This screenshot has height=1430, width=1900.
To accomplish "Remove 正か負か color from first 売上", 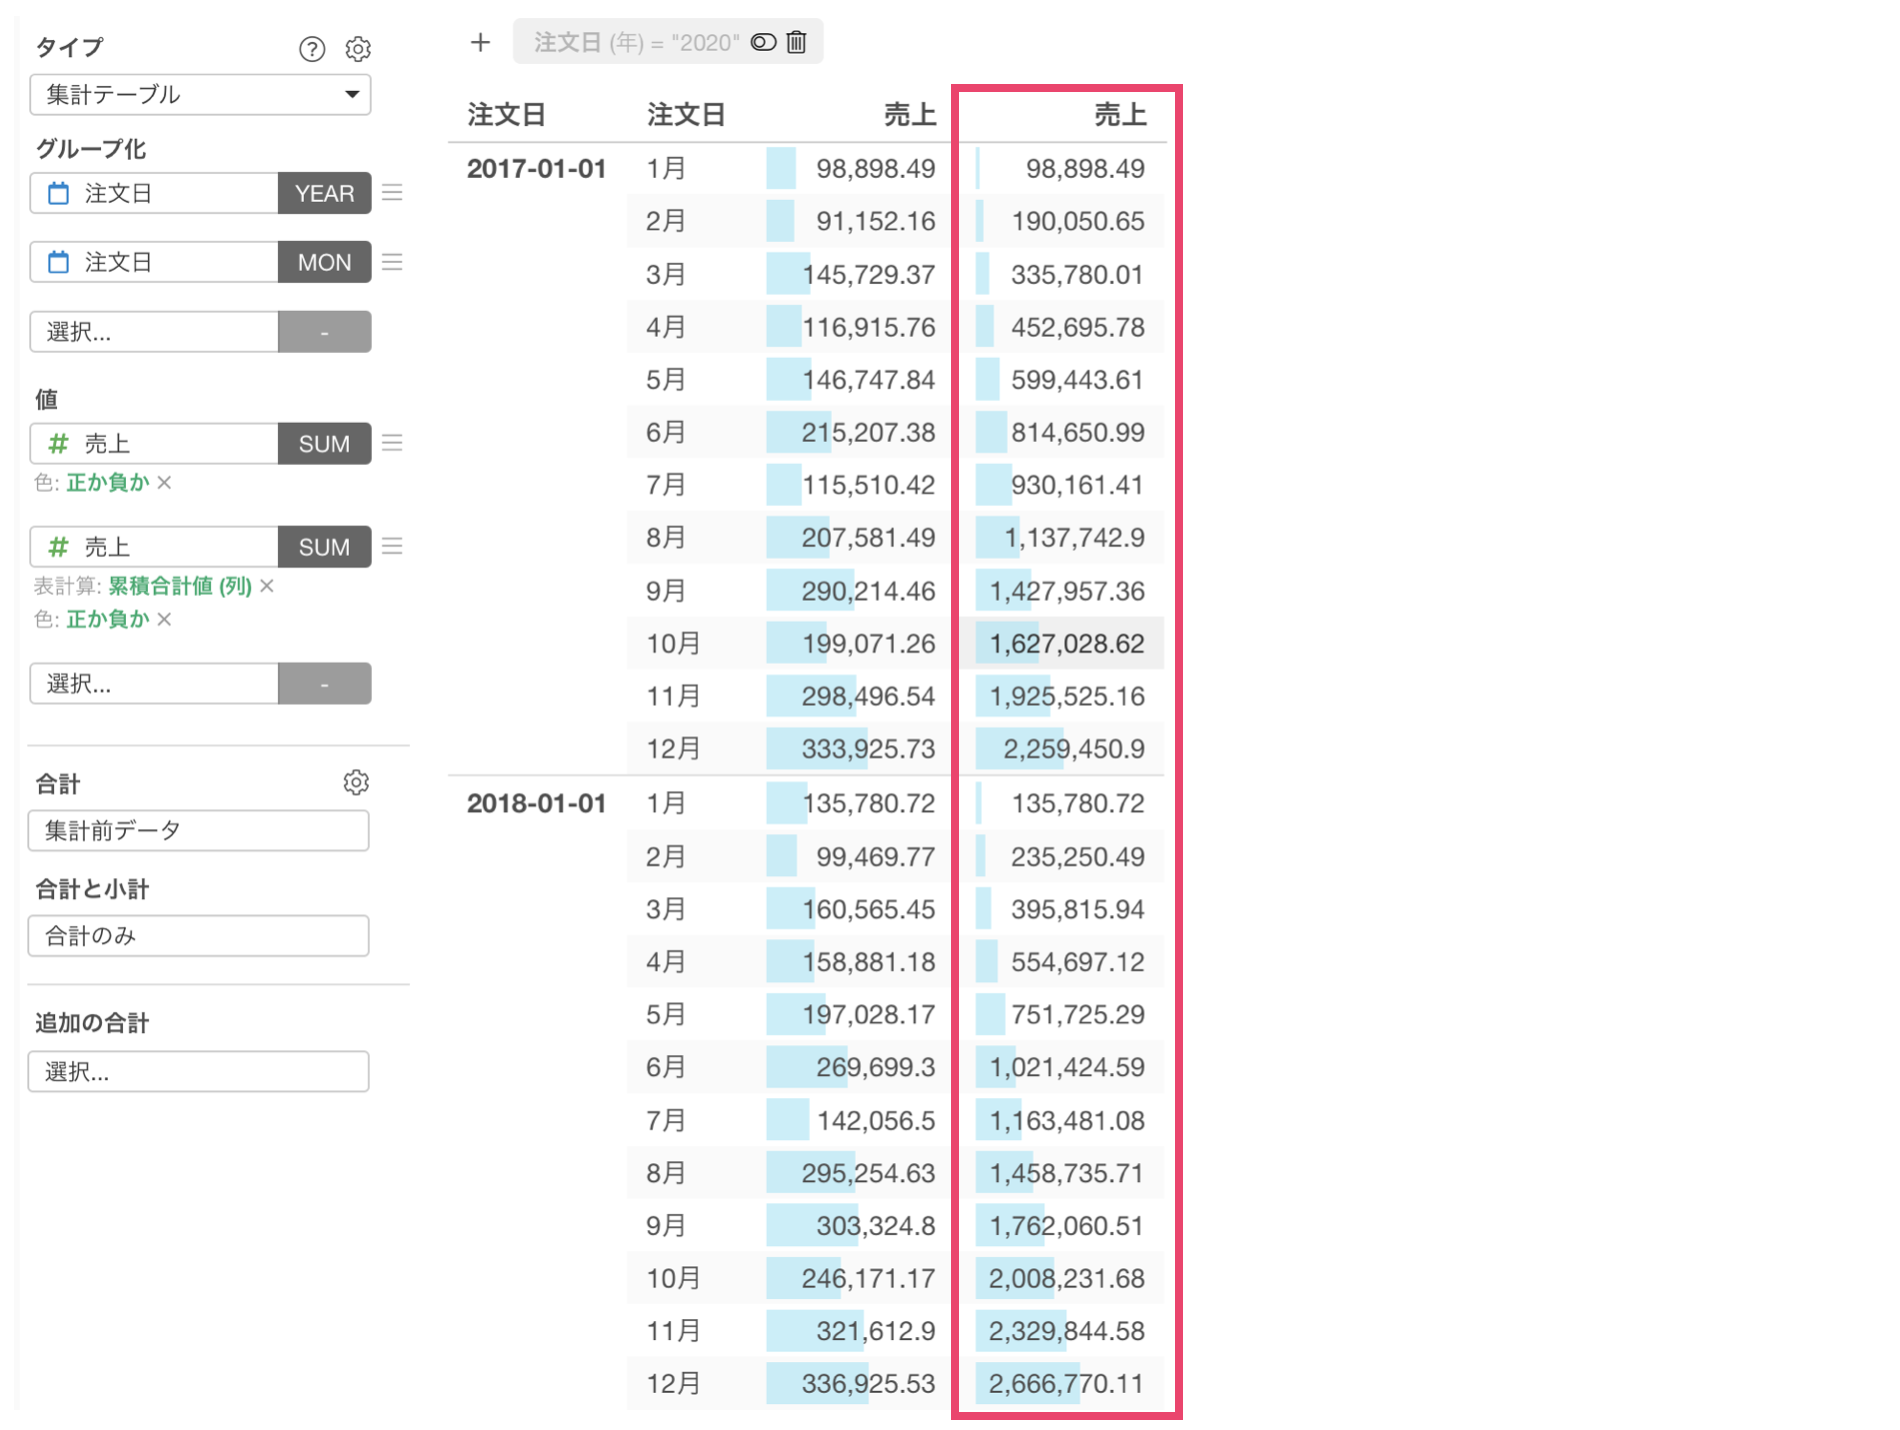I will (x=165, y=482).
